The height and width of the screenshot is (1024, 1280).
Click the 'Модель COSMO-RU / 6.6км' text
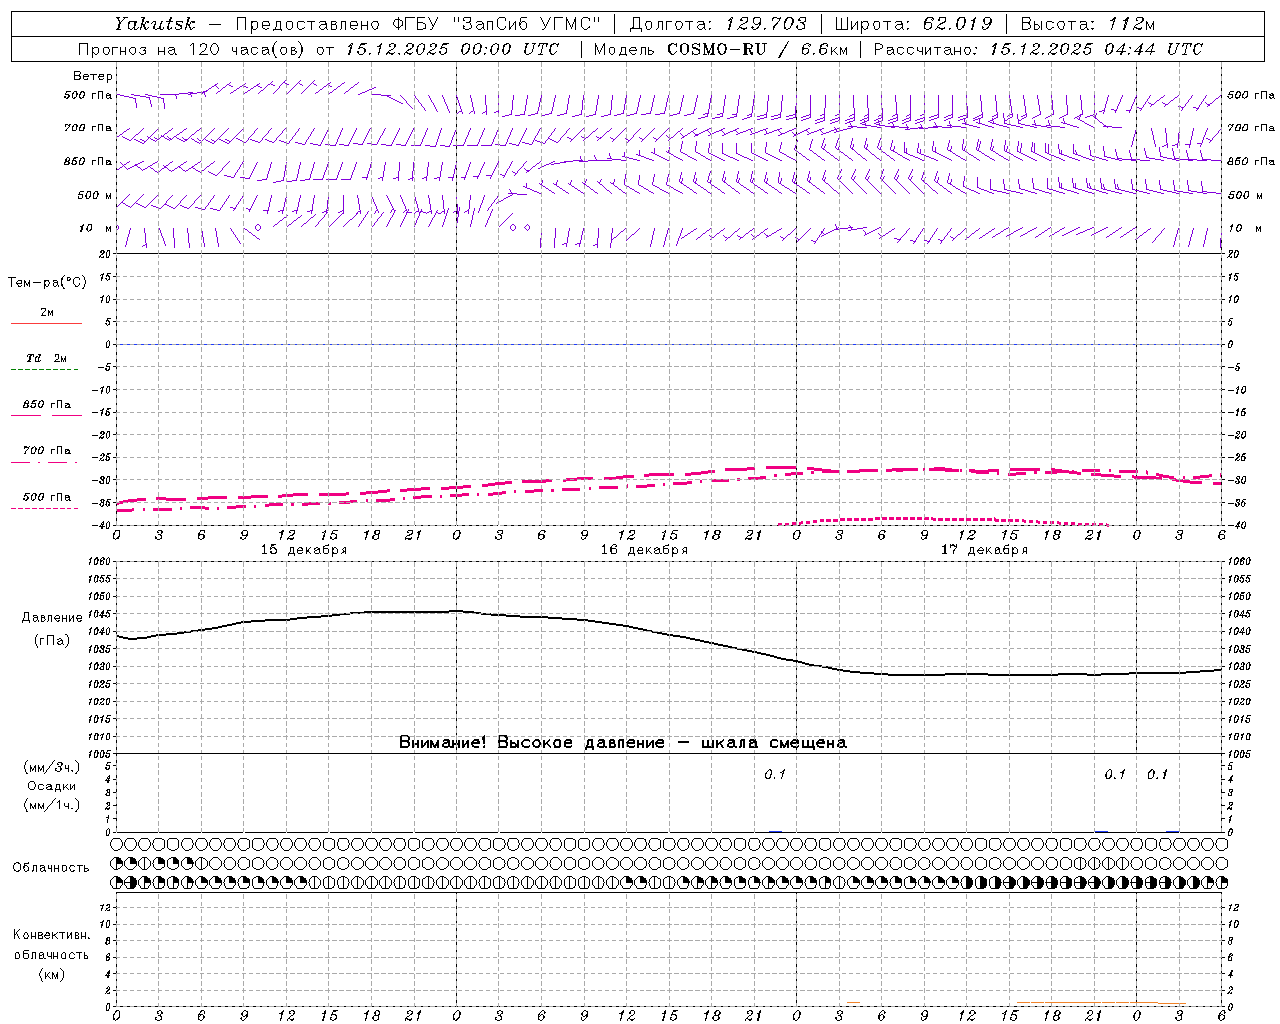coord(721,49)
